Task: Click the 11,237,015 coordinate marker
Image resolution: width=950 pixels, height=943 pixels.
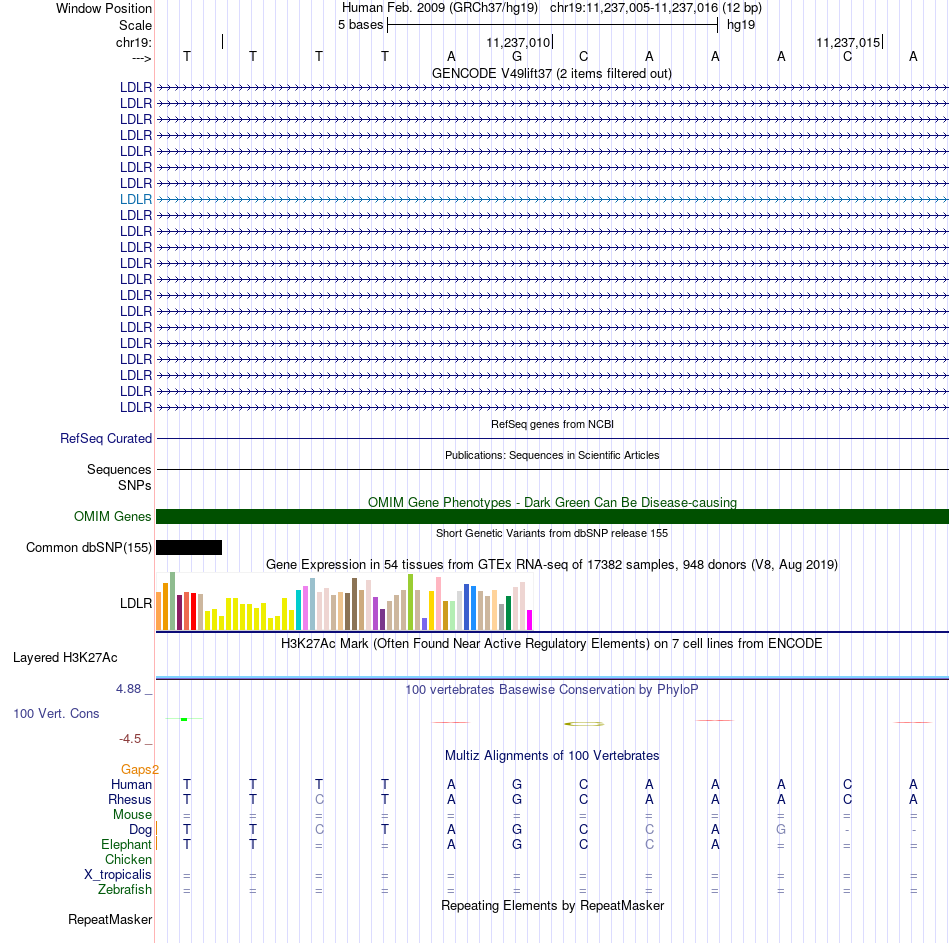Action: tap(848, 42)
